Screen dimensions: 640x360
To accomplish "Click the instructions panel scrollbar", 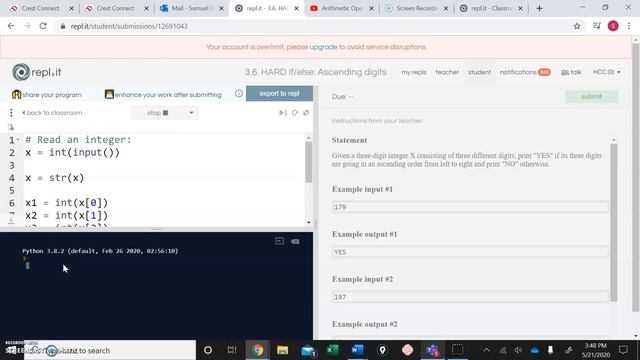I will [x=613, y=222].
